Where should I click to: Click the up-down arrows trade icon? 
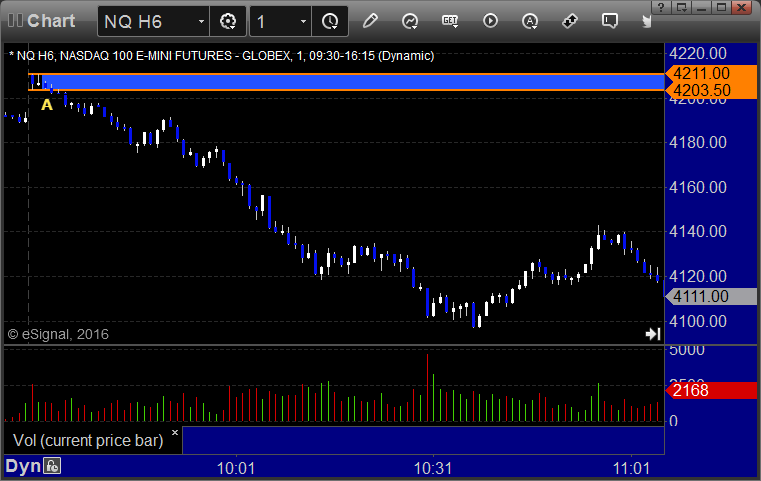[x=570, y=21]
